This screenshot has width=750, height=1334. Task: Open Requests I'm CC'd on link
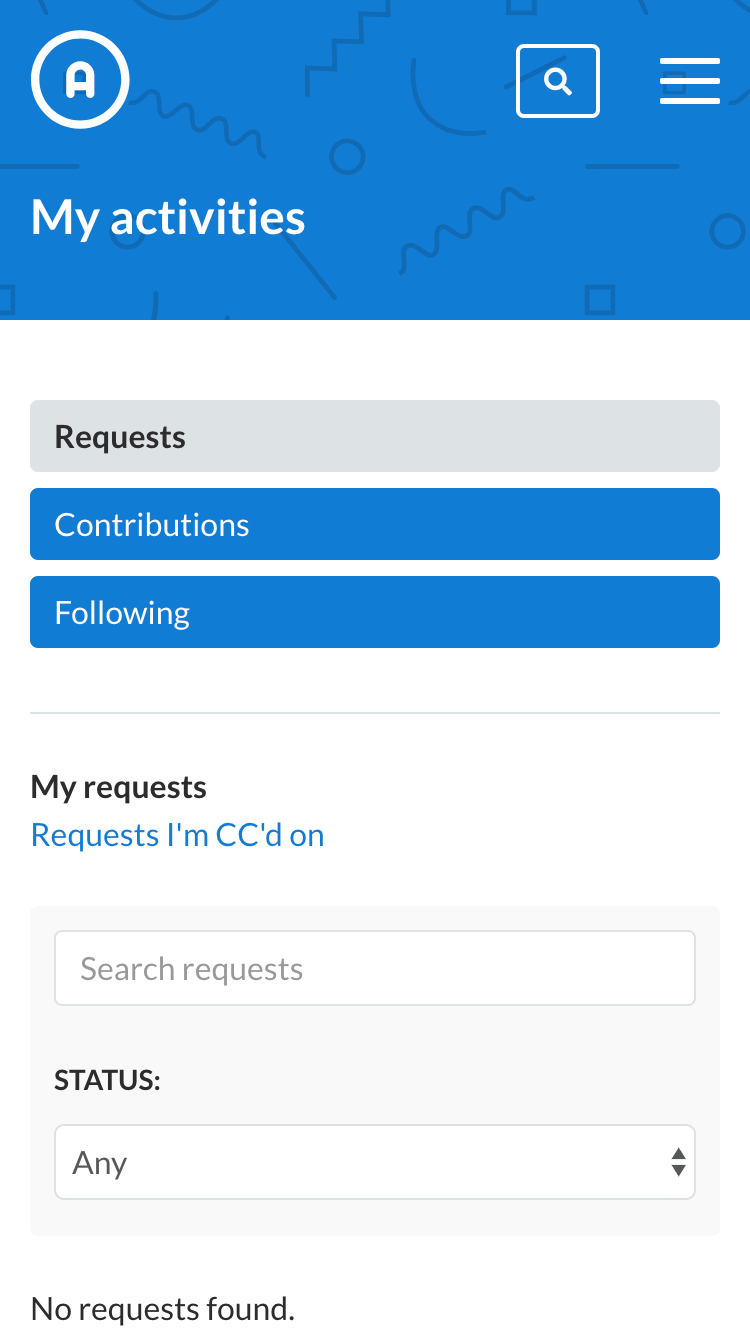(178, 835)
